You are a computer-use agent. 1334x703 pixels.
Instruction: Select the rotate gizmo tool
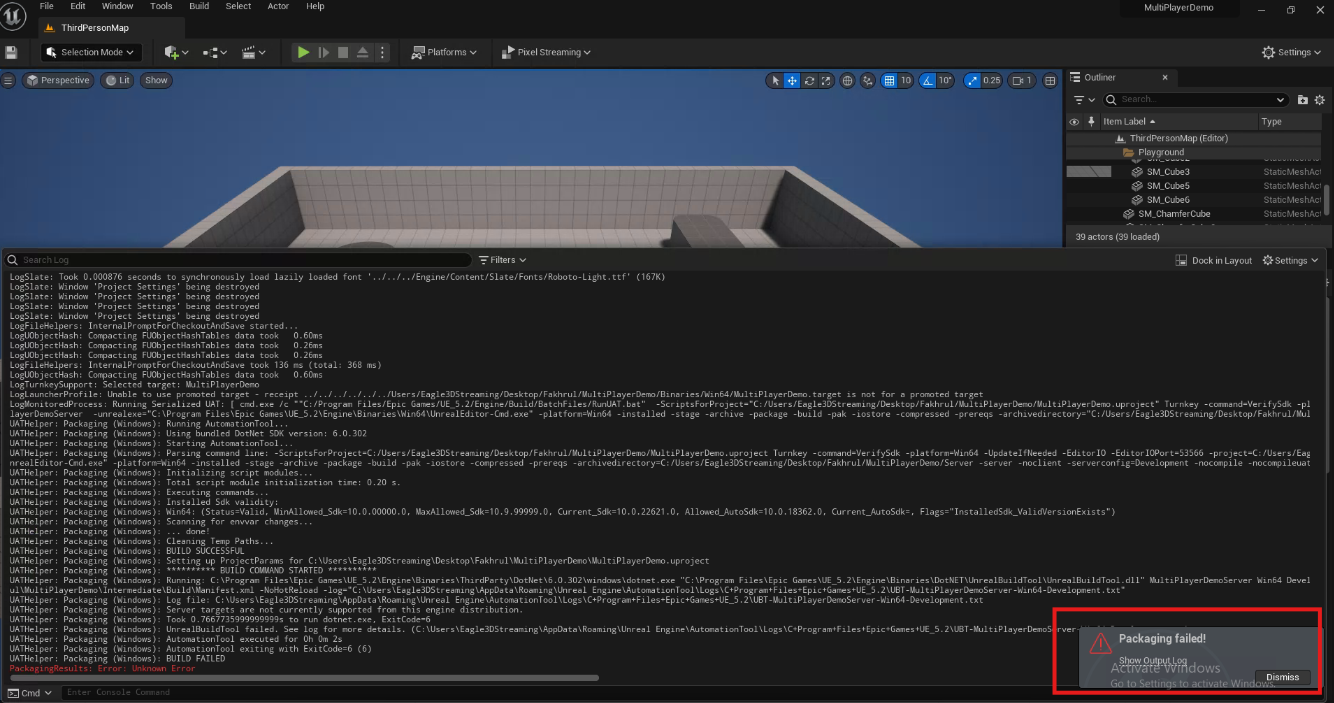click(809, 81)
